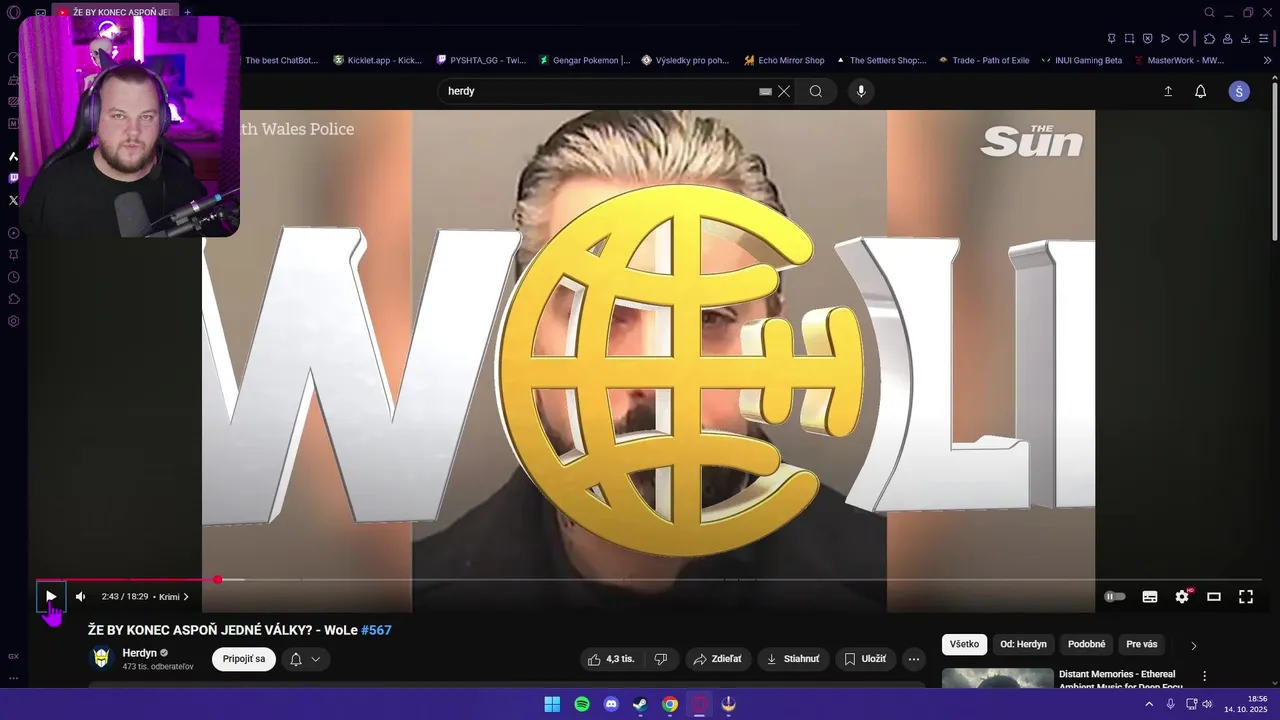The width and height of the screenshot is (1280, 720).
Task: Open the X (Twitter) sidebar icon
Action: pyautogui.click(x=13, y=200)
